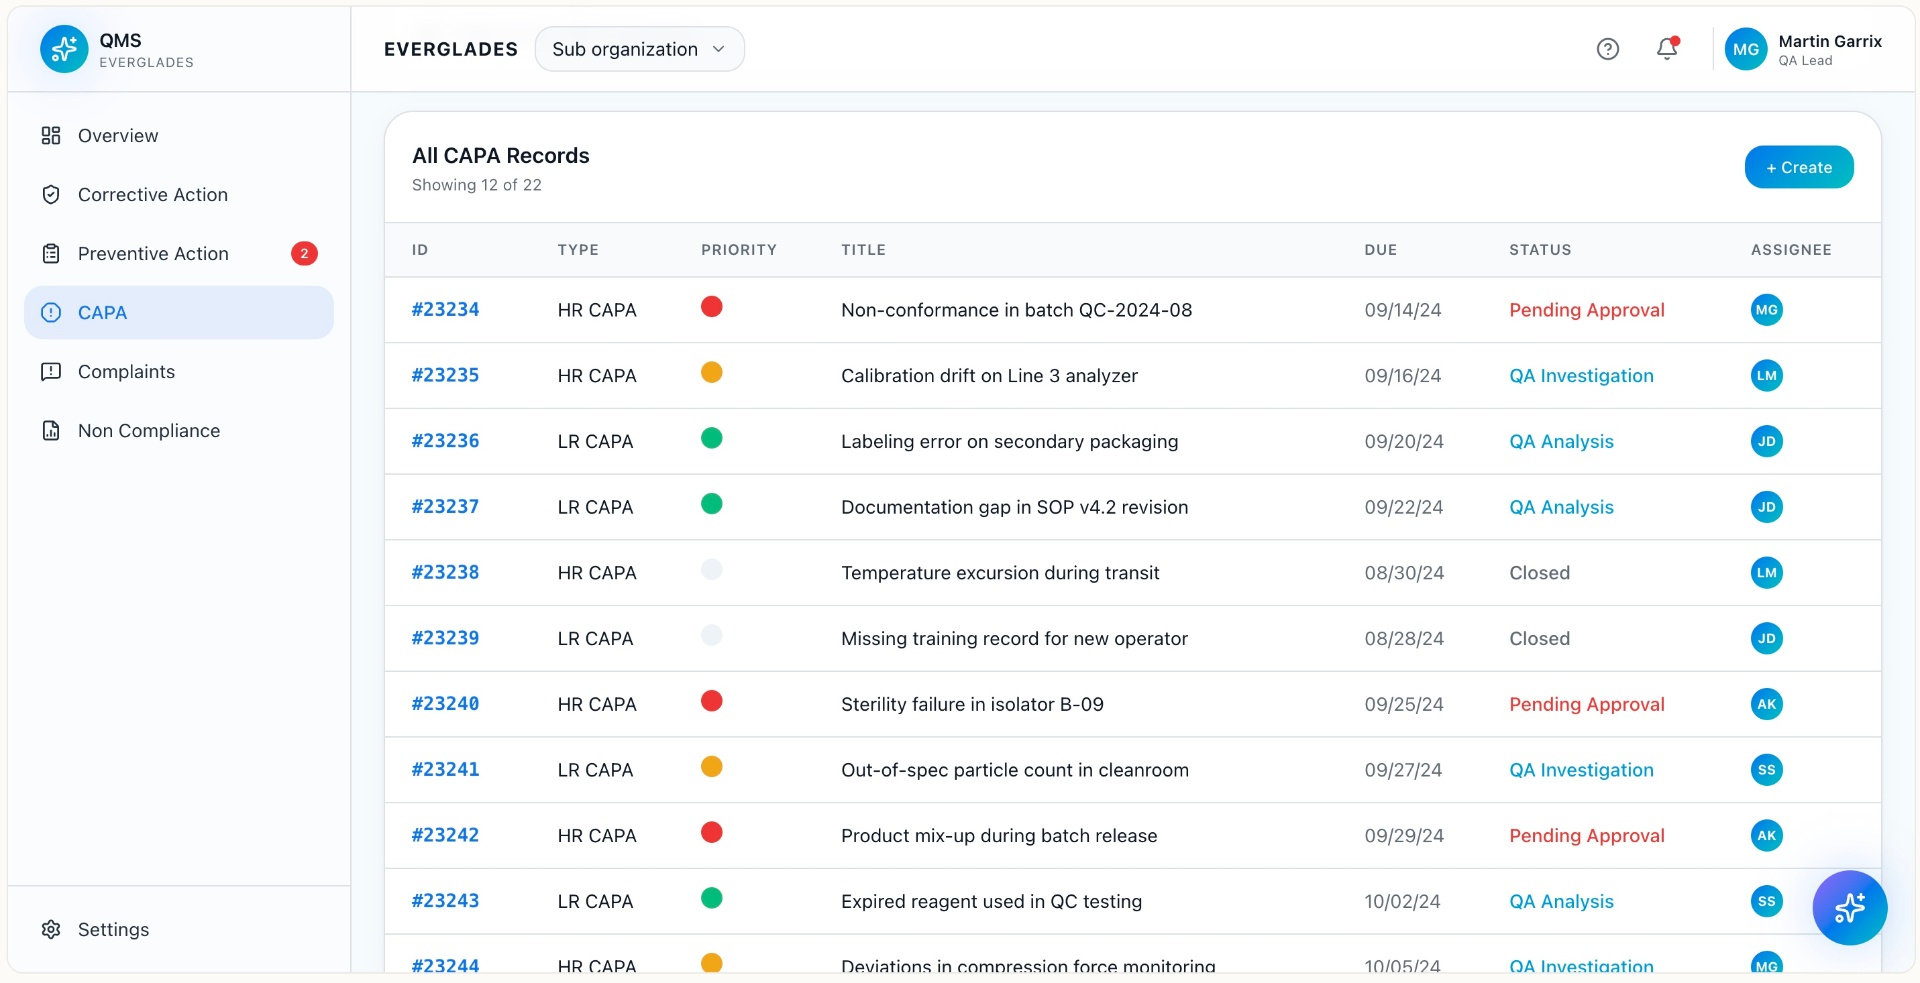Viewport: 1920px width, 983px height.
Task: Click LM assignee avatar on row #23238
Action: tap(1766, 573)
